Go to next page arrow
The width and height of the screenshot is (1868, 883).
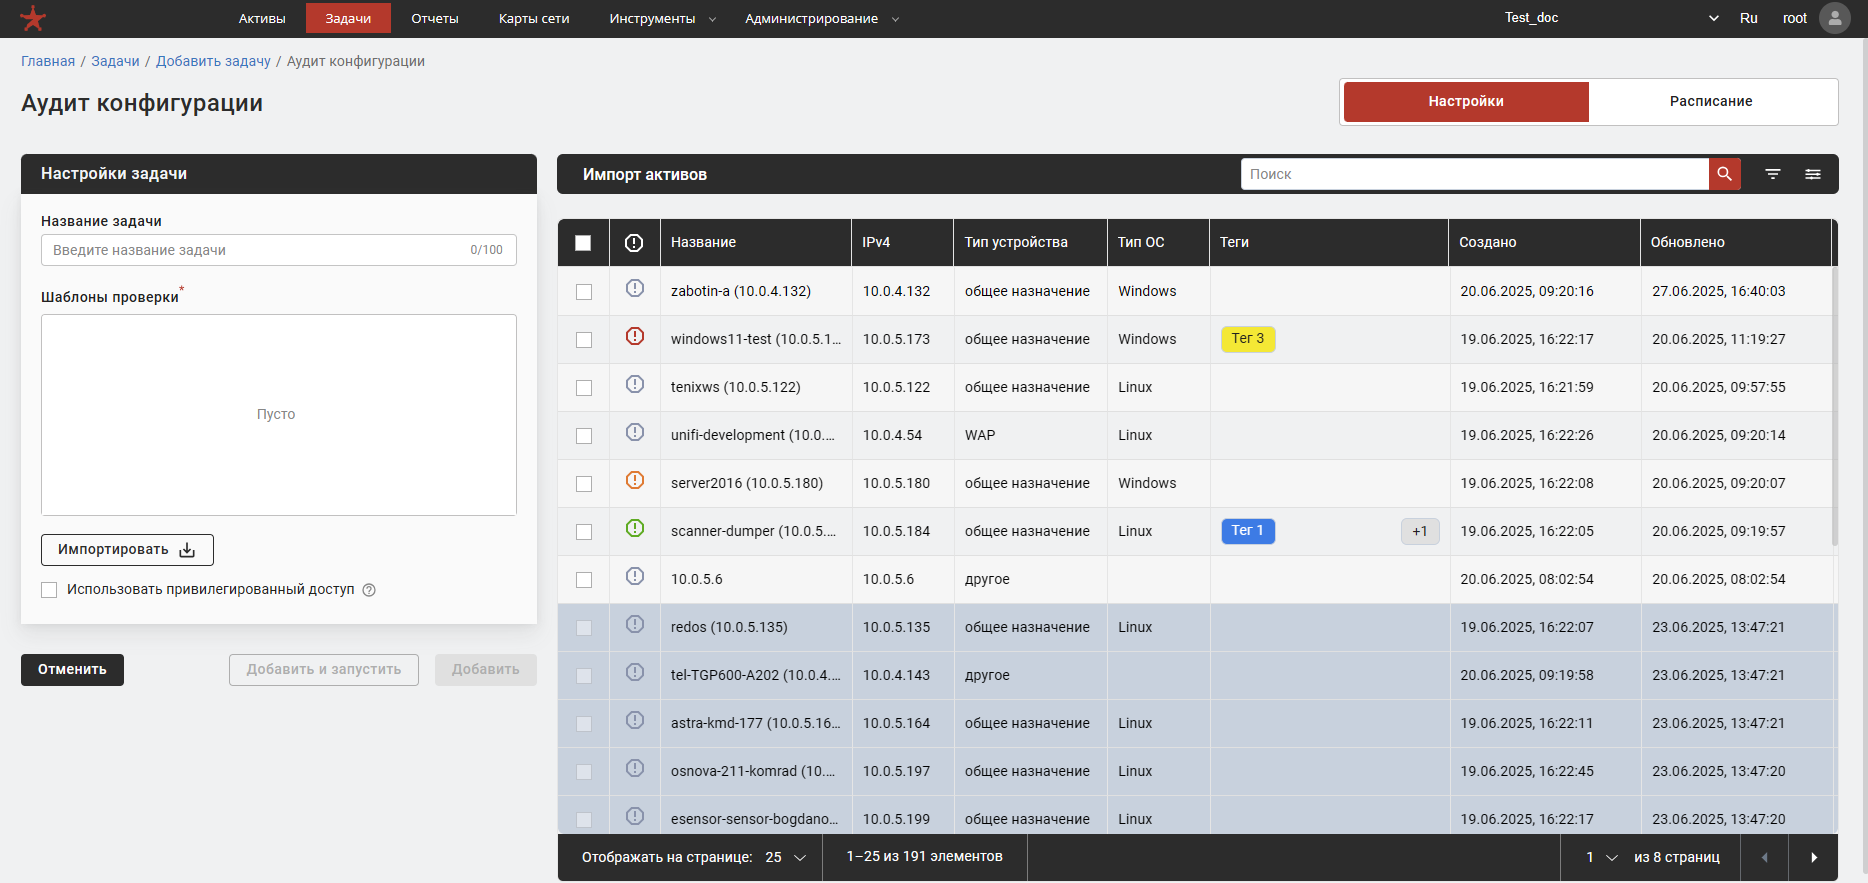click(1813, 857)
